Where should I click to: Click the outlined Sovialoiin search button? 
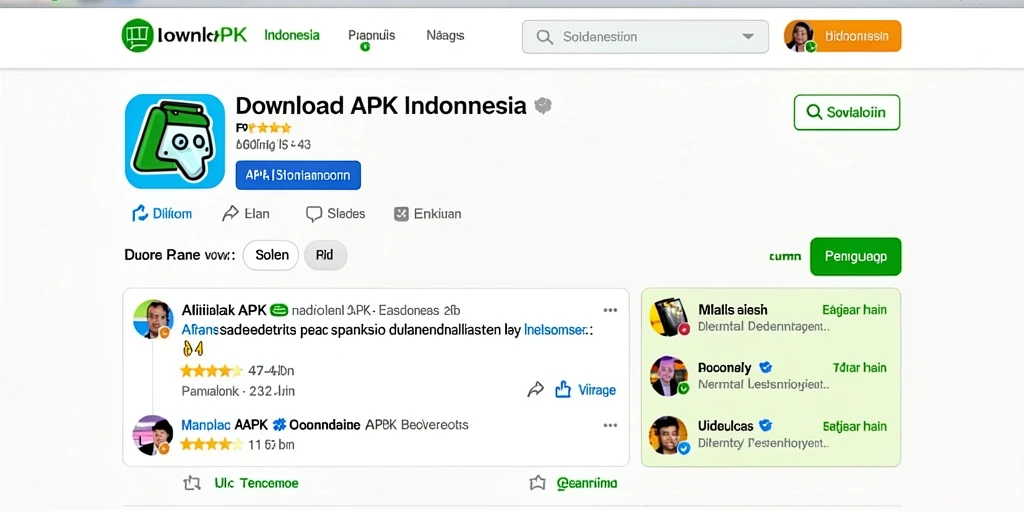(x=847, y=112)
